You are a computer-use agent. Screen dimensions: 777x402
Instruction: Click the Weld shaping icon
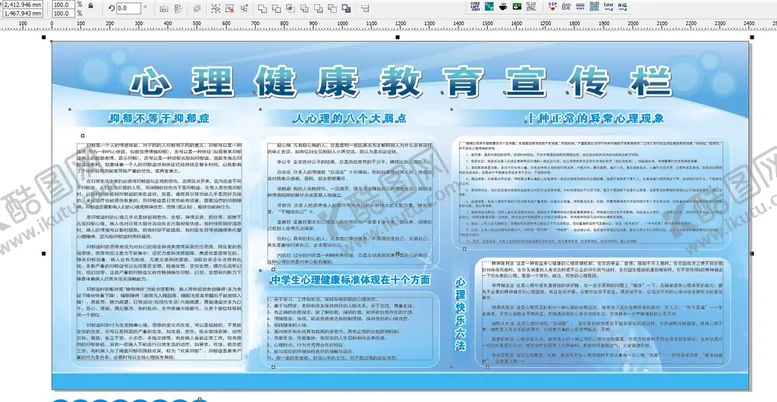263,8
